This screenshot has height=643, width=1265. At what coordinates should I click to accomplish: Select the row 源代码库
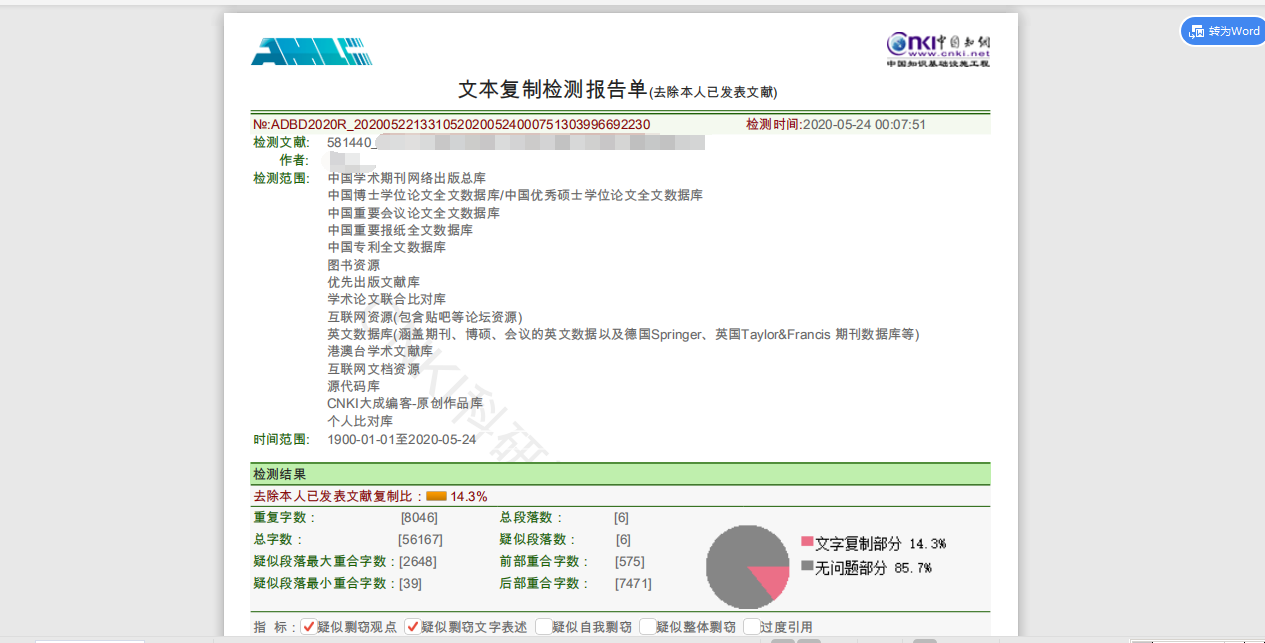coord(353,386)
